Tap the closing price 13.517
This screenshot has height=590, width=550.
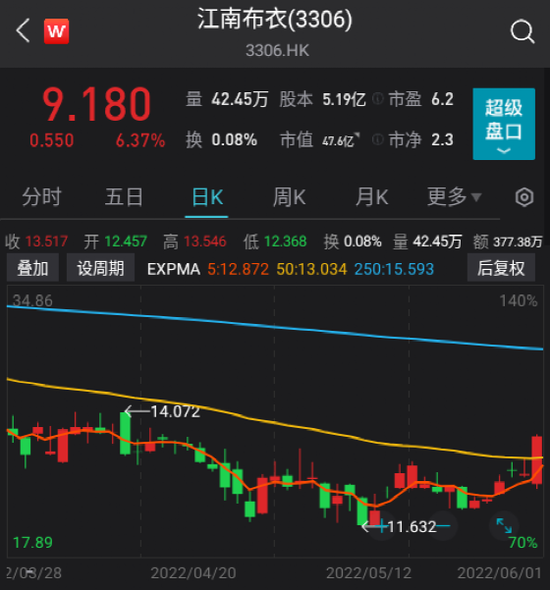(47, 242)
